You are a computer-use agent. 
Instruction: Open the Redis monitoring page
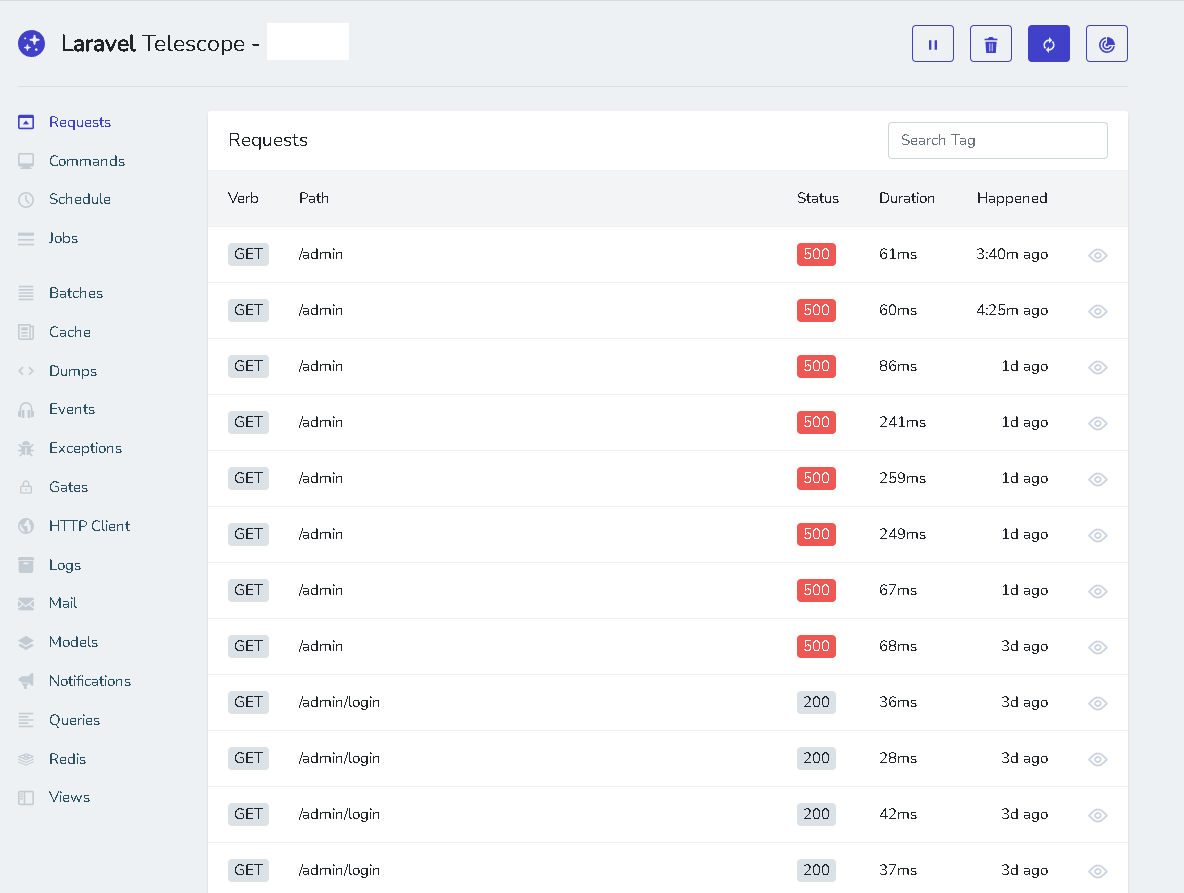[x=68, y=758]
